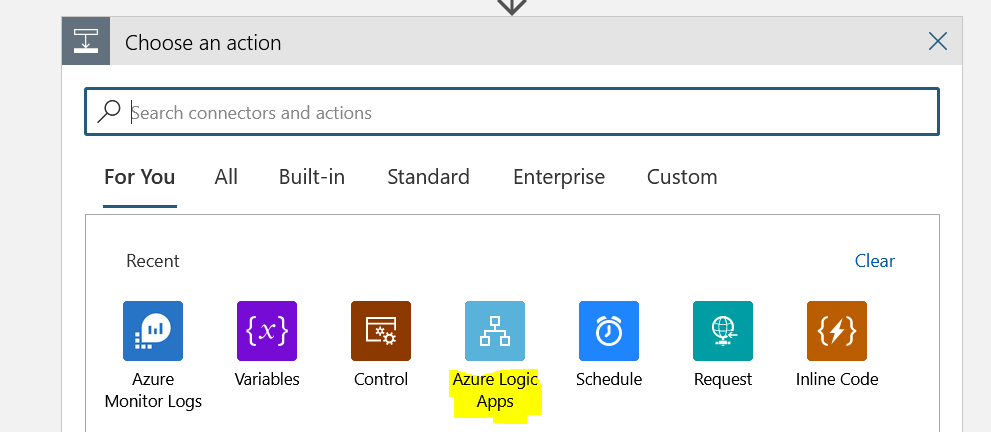The height and width of the screenshot is (432, 991).
Task: Click the Request label text
Action: 723,379
